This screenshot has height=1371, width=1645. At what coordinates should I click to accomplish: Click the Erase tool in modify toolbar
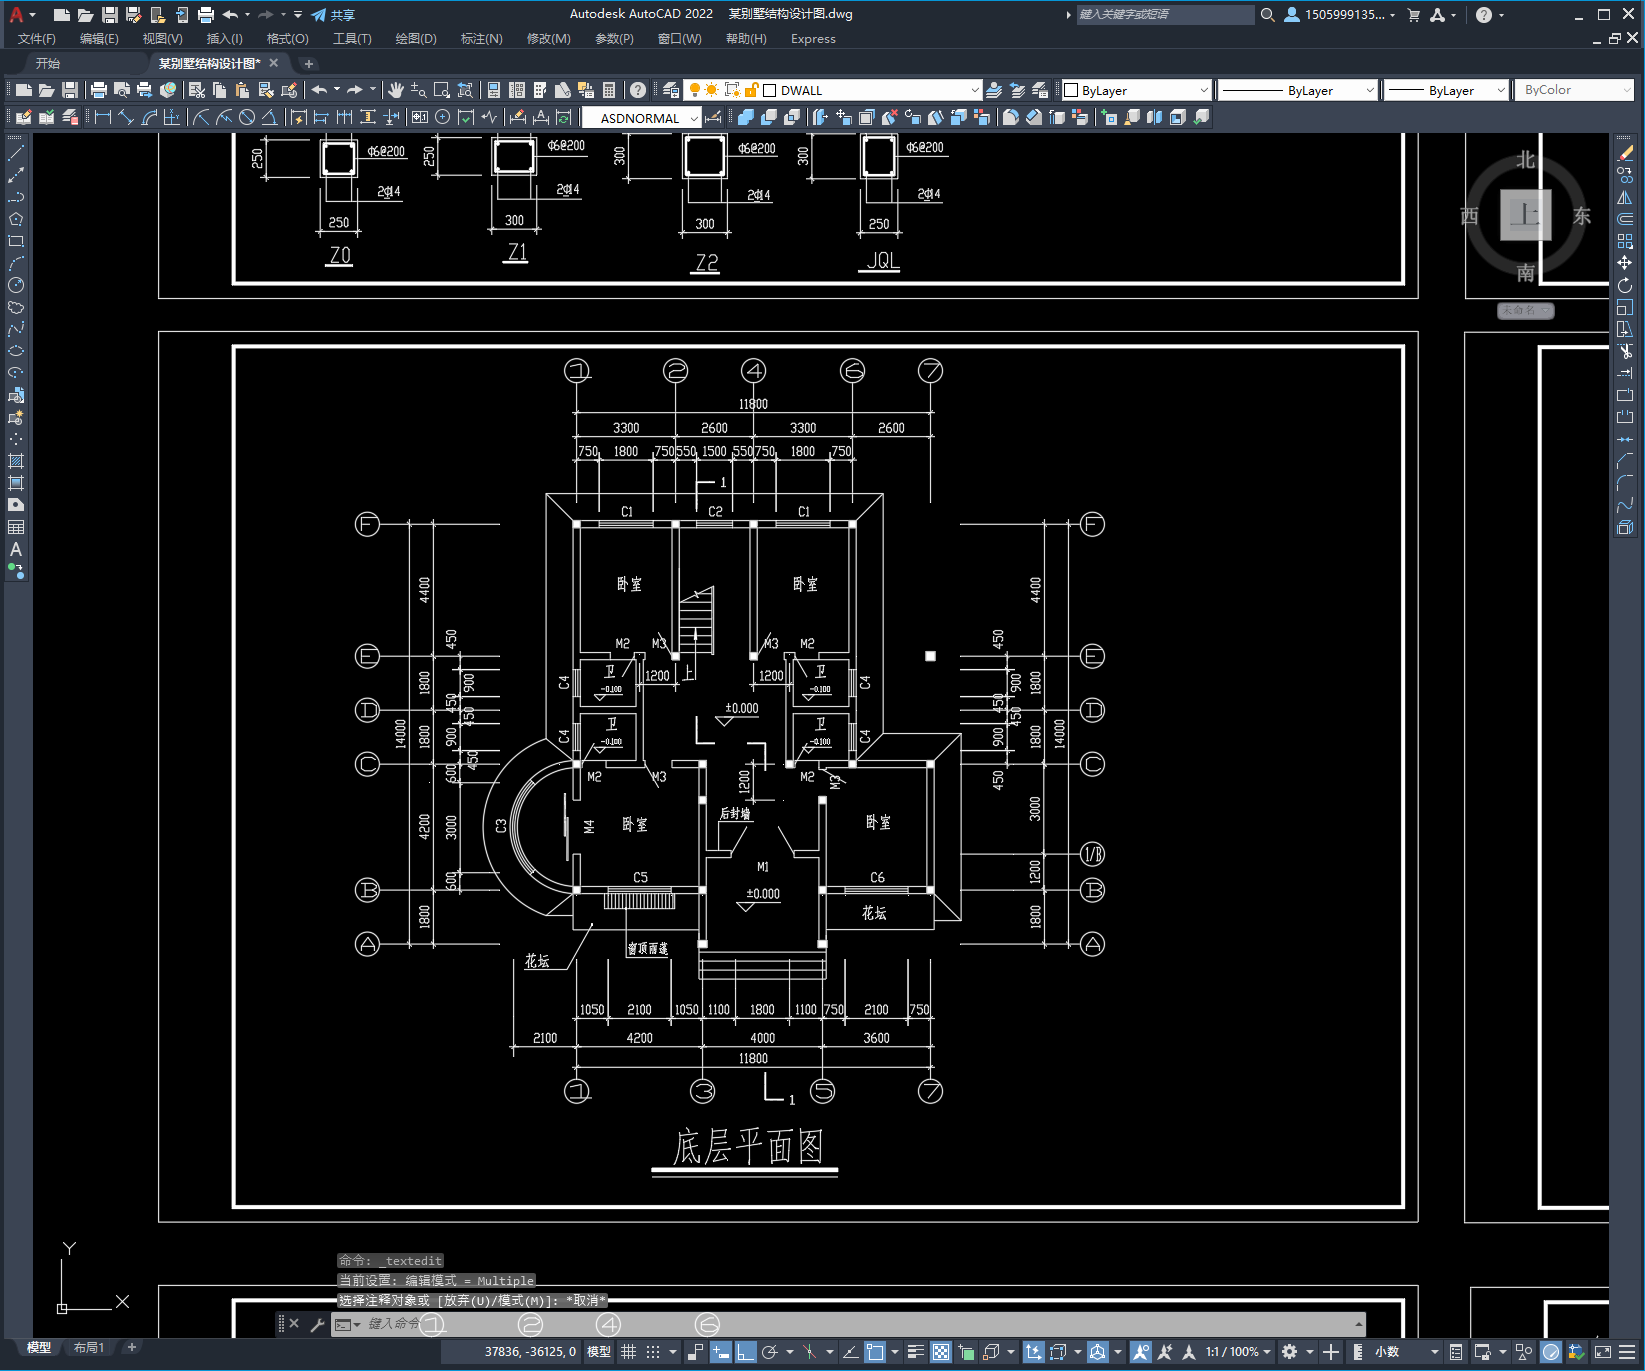(1625, 153)
